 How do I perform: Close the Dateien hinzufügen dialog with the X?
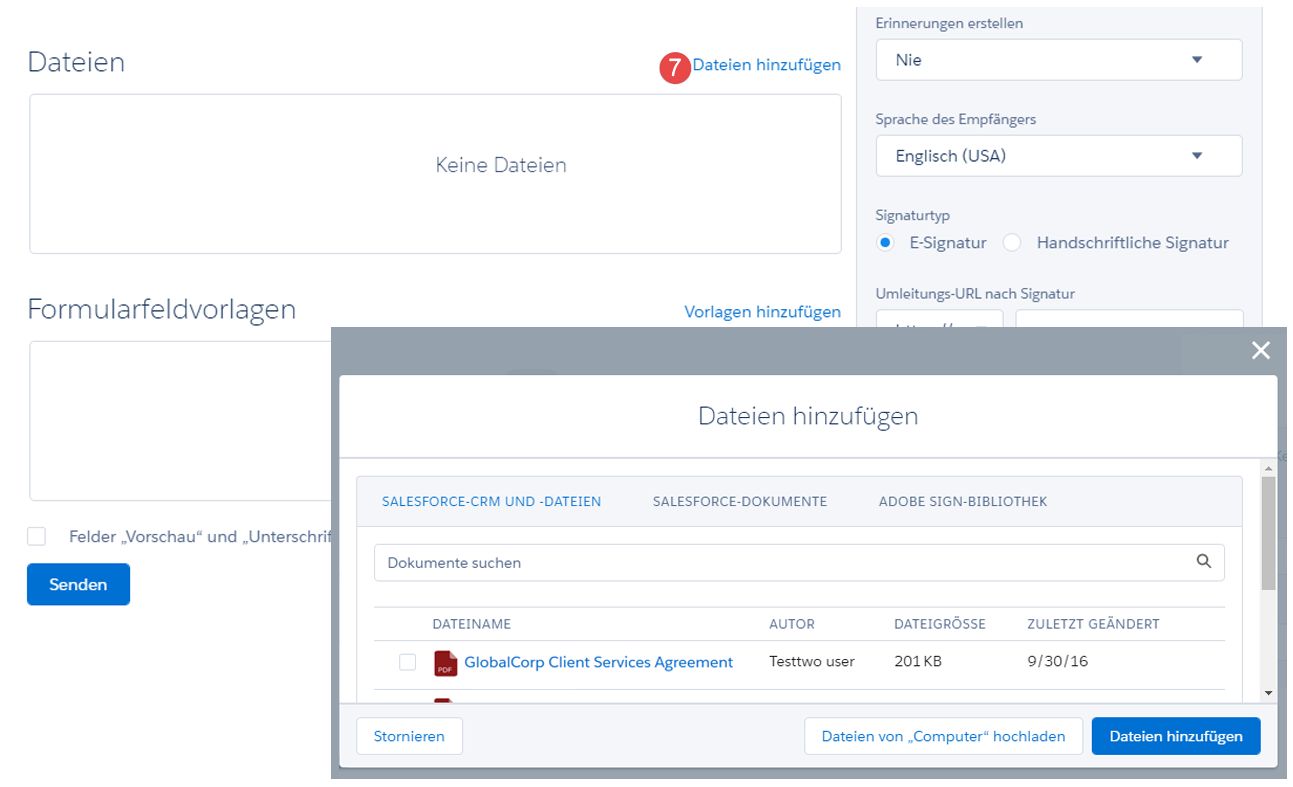tap(1260, 350)
